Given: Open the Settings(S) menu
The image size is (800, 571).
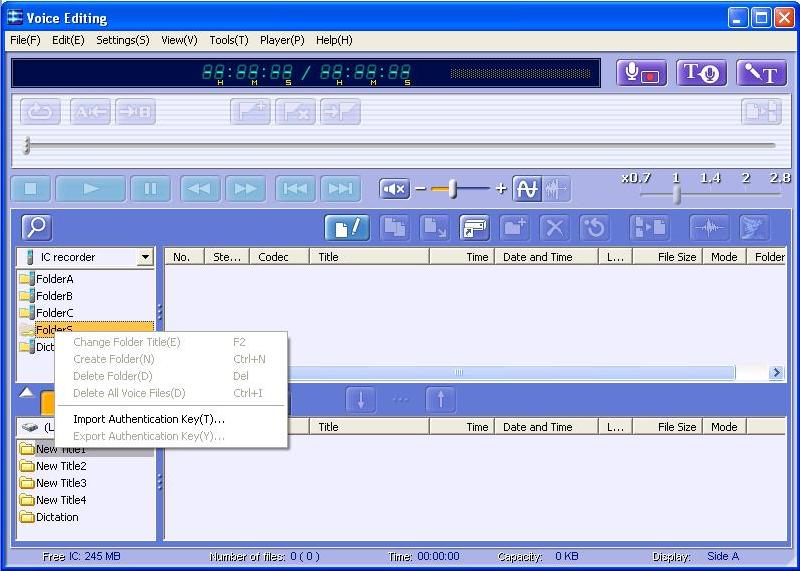Looking at the screenshot, I should pyautogui.click(x=123, y=40).
